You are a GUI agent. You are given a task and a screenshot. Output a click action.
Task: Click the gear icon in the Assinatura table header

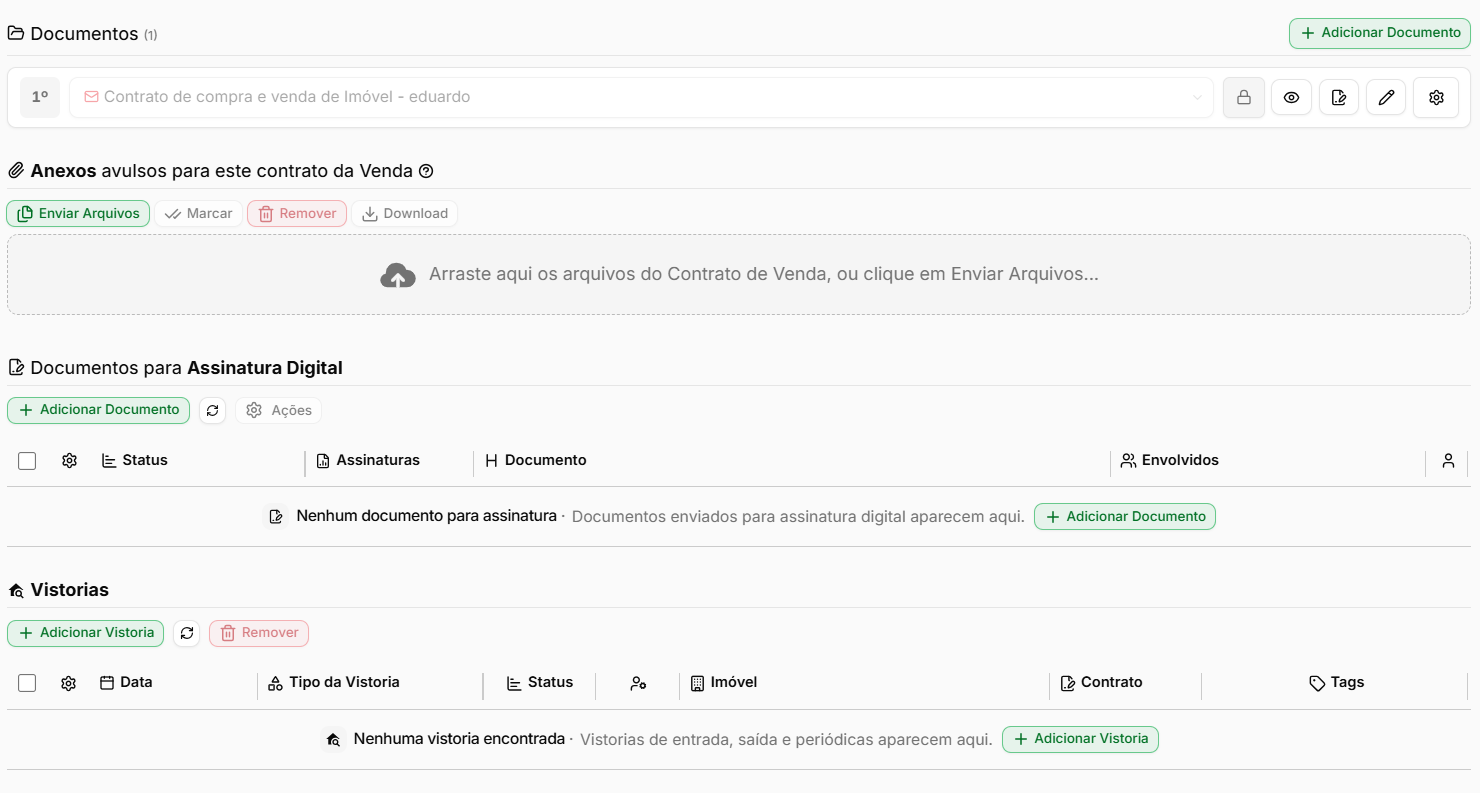[x=69, y=461]
